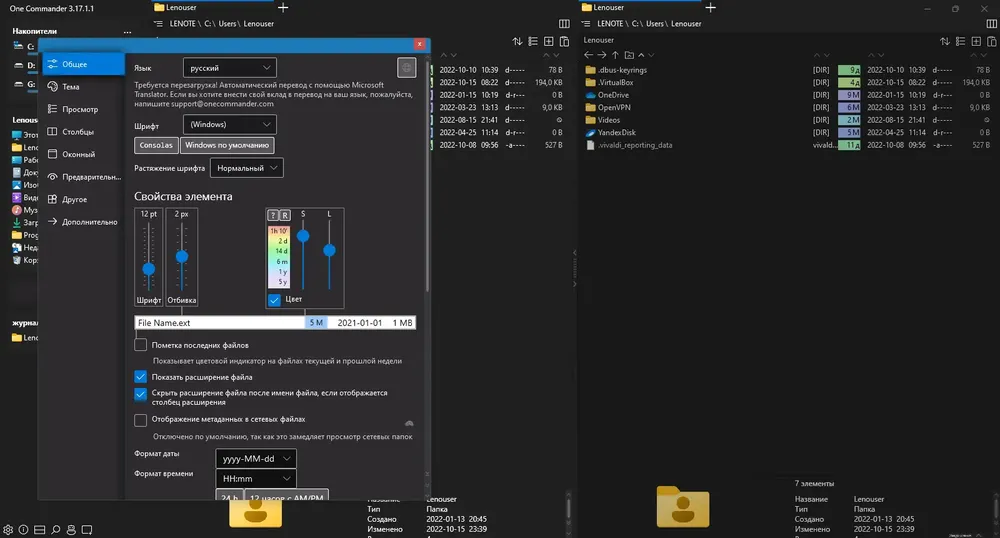
Task: Toggle dual-pane columns icon at top right
Action: point(992,24)
